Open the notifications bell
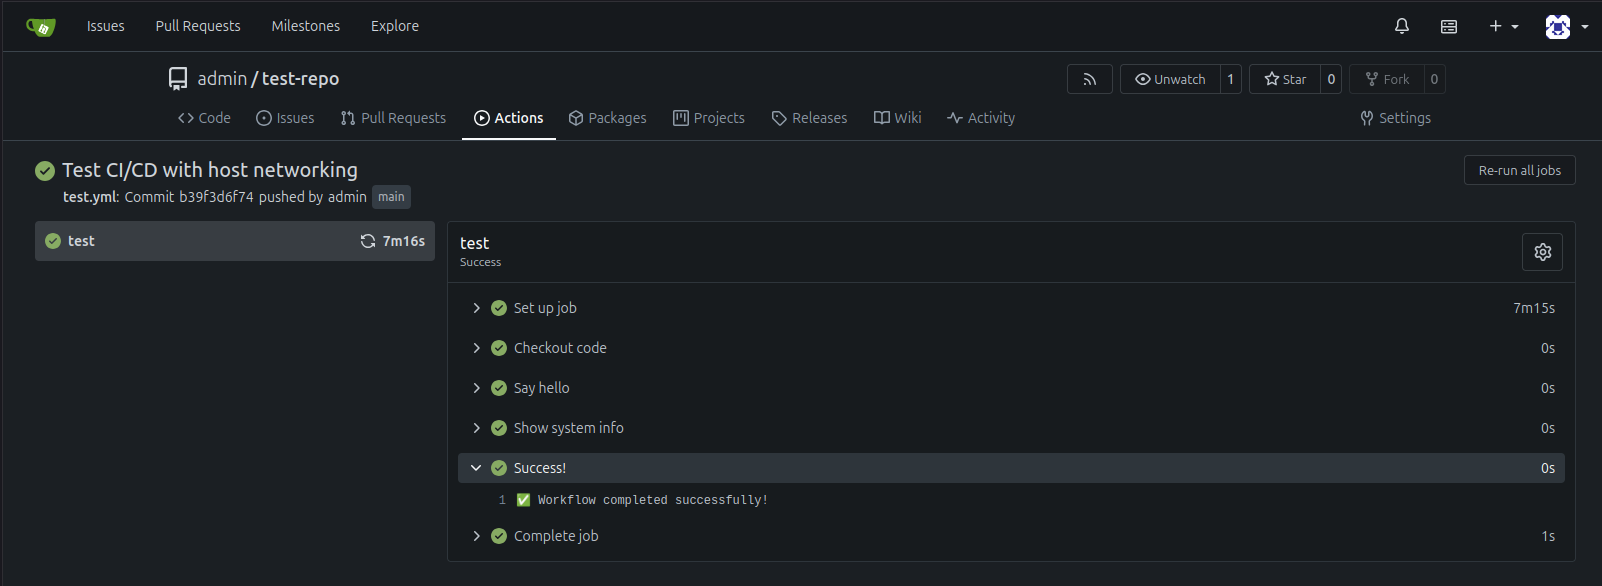The width and height of the screenshot is (1602, 586). 1401,27
